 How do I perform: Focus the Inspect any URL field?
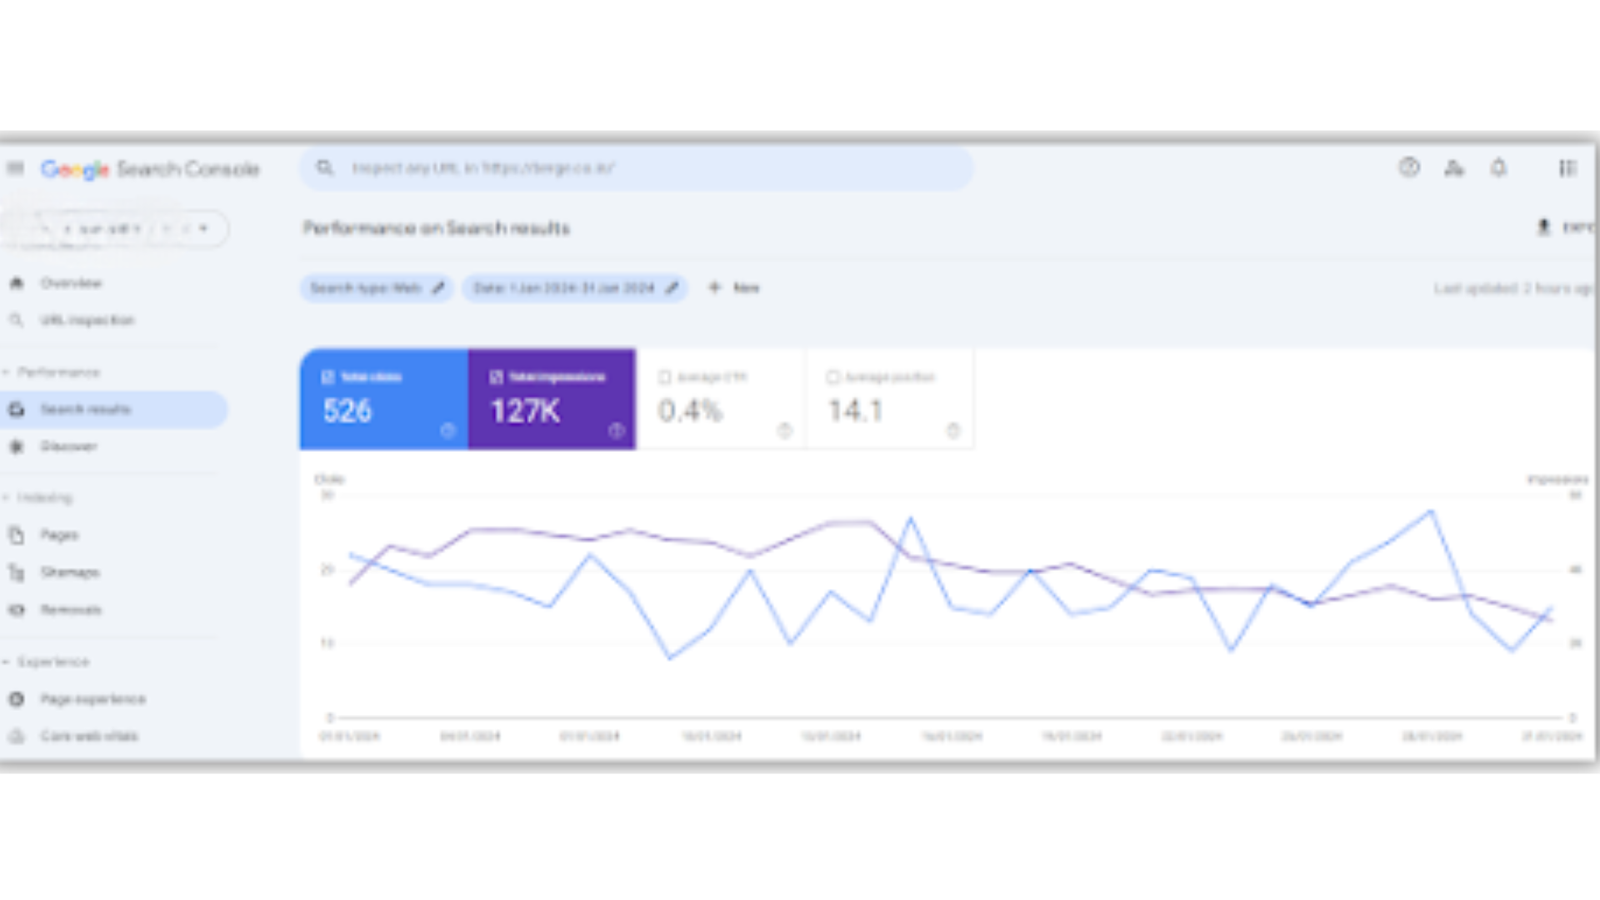tap(636, 168)
